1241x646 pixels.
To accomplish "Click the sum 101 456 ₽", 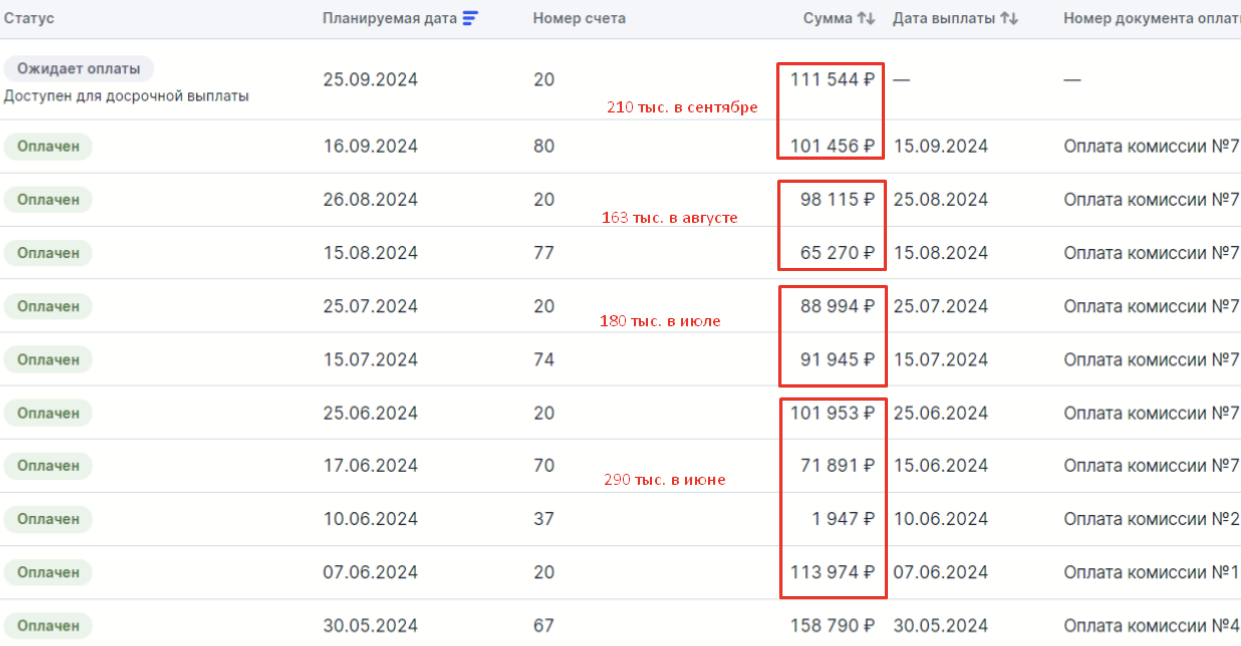I will pyautogui.click(x=832, y=146).
